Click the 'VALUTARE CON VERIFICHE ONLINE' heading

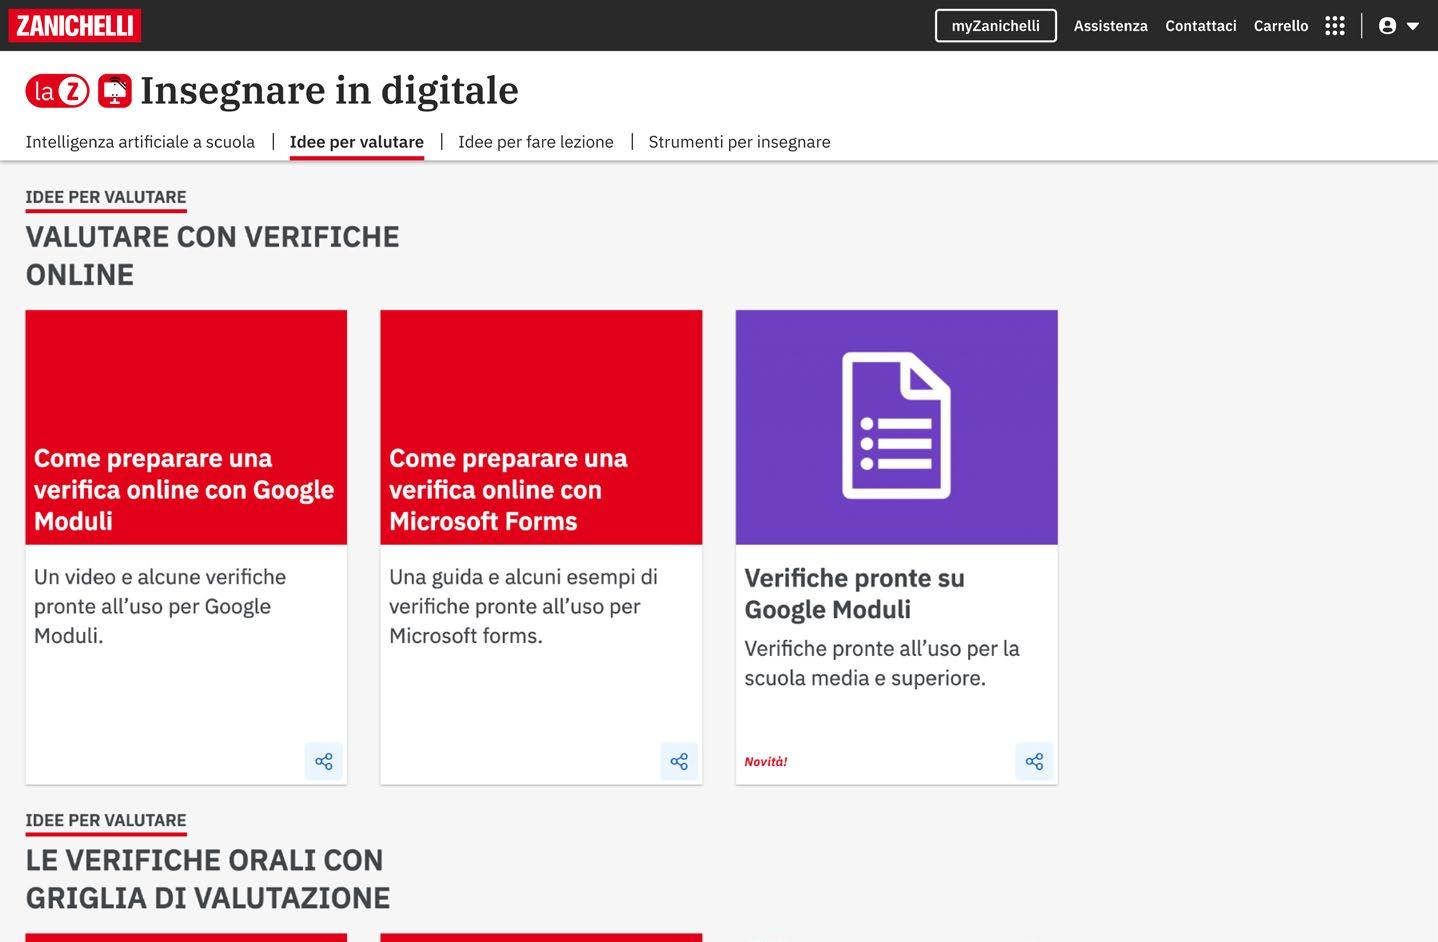pyautogui.click(x=212, y=256)
